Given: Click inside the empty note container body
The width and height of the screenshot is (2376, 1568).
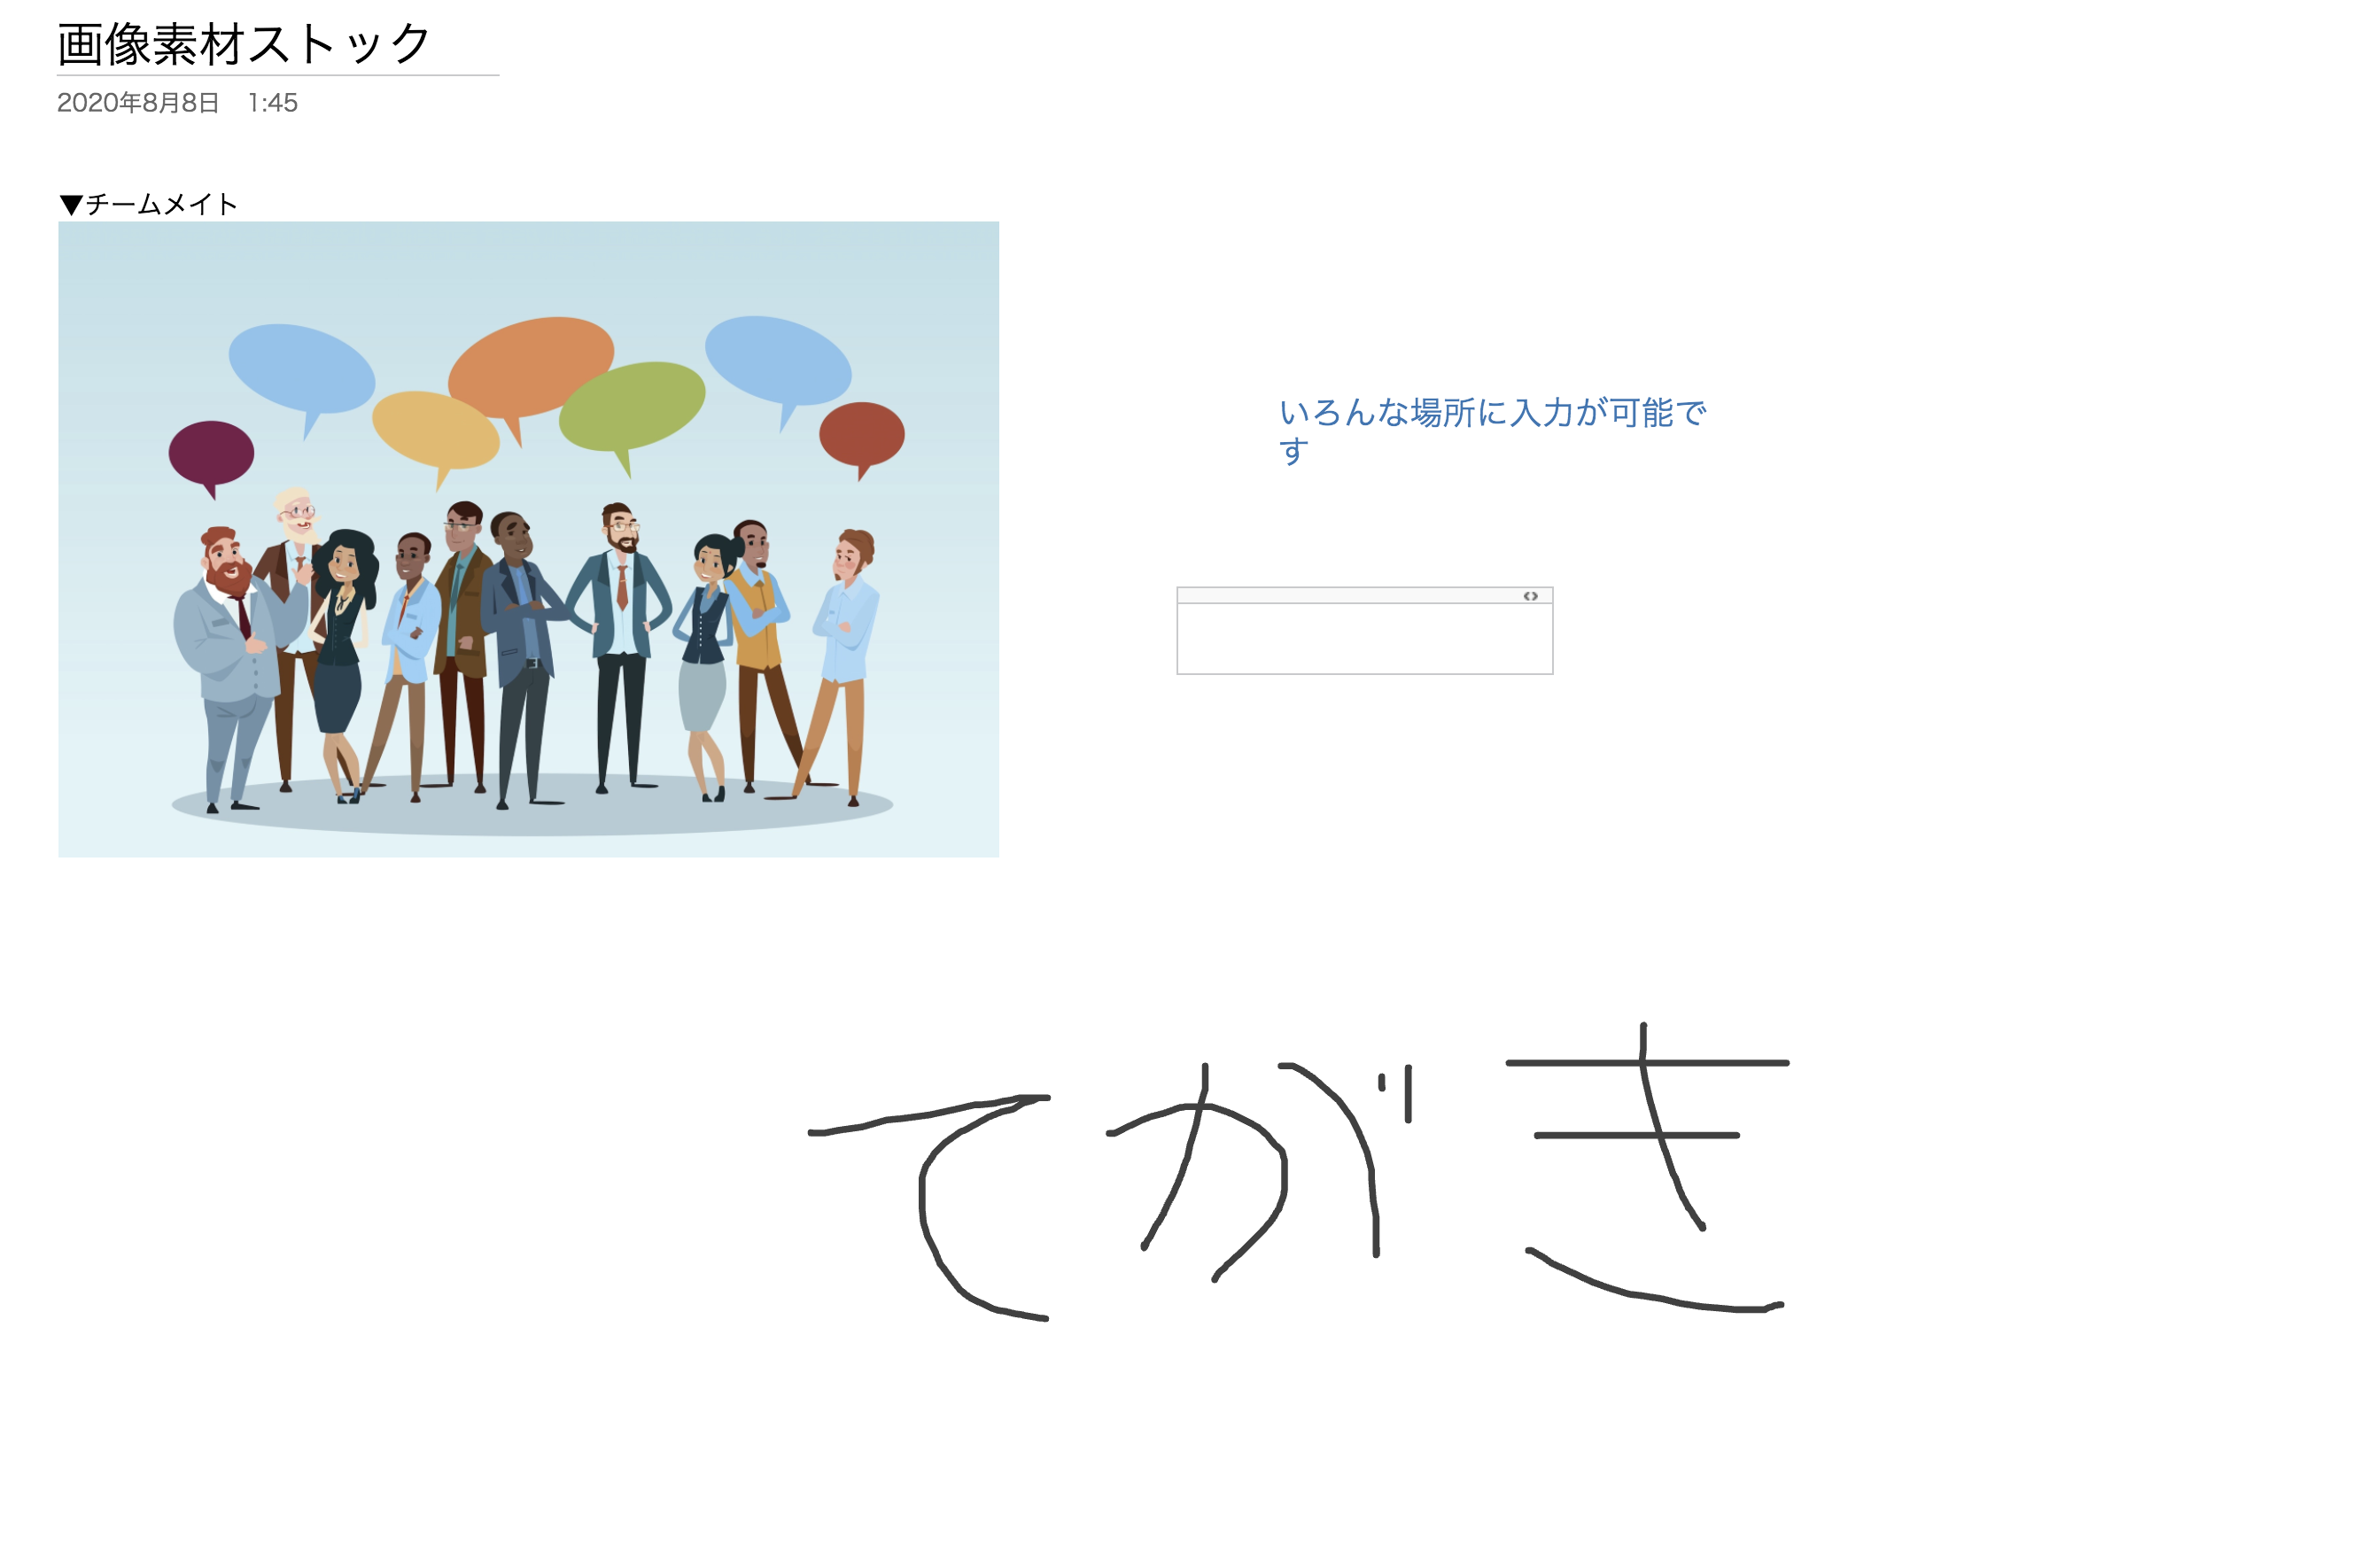Looking at the screenshot, I should (x=1364, y=638).
